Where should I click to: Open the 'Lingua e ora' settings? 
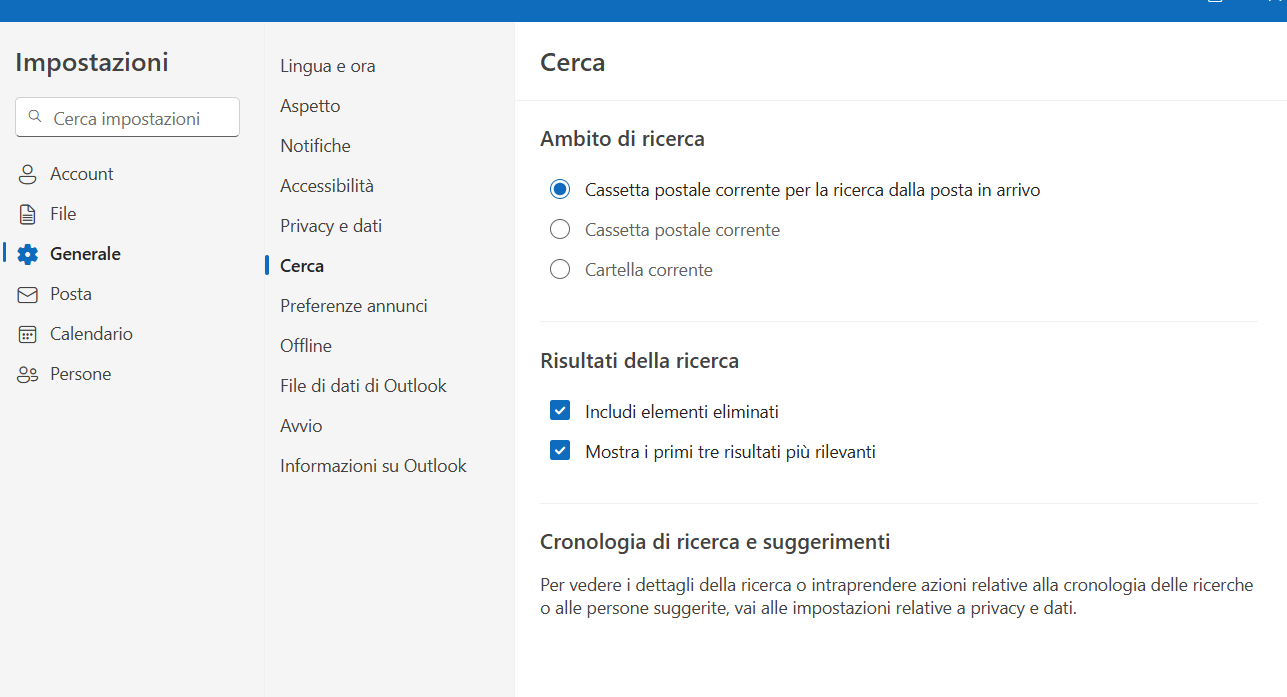(328, 66)
